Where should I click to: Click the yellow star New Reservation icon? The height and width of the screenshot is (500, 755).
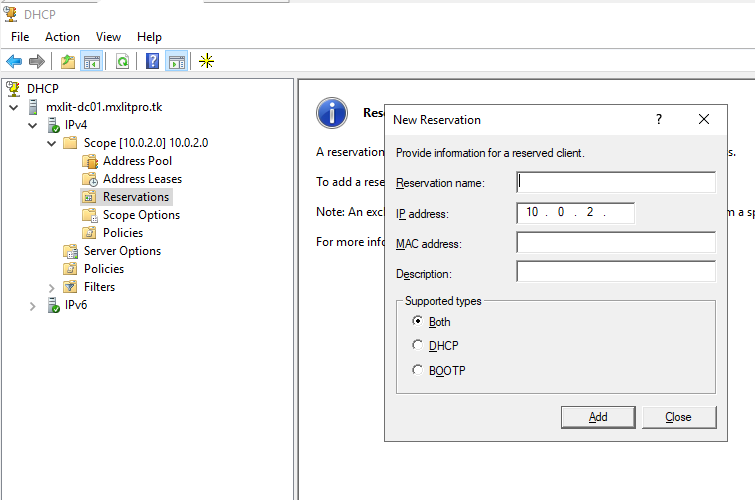[206, 62]
